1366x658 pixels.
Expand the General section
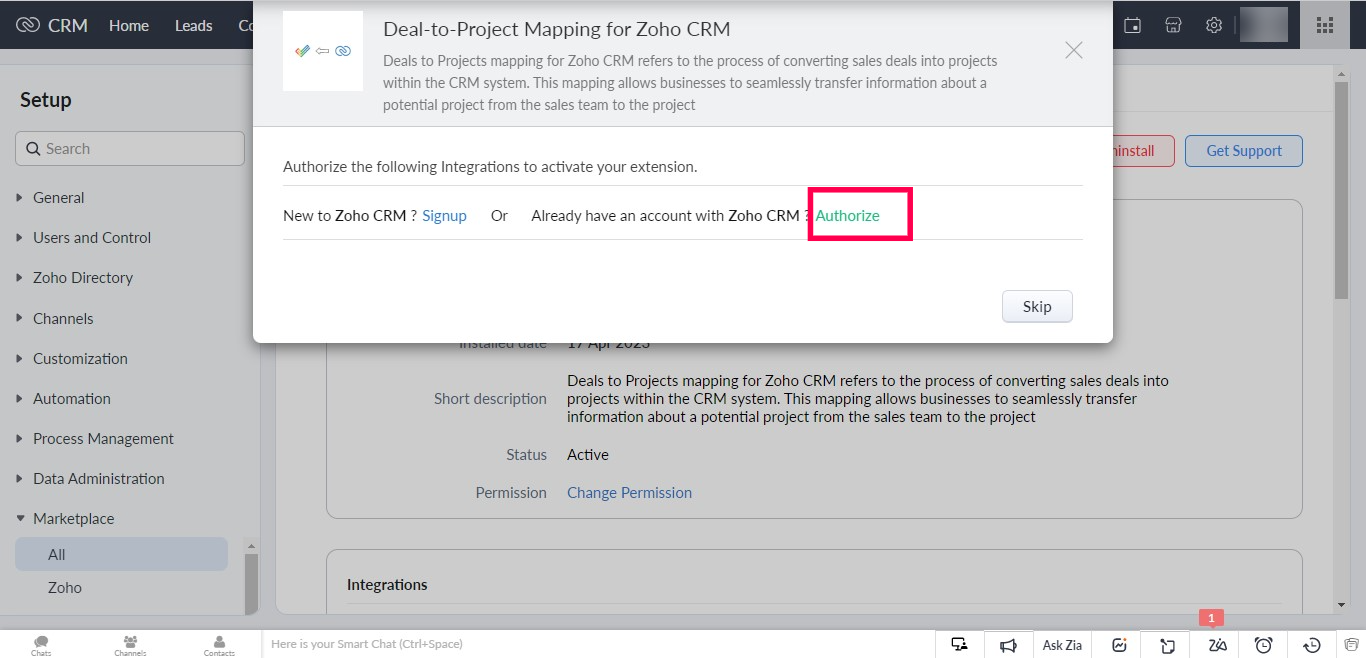59,198
